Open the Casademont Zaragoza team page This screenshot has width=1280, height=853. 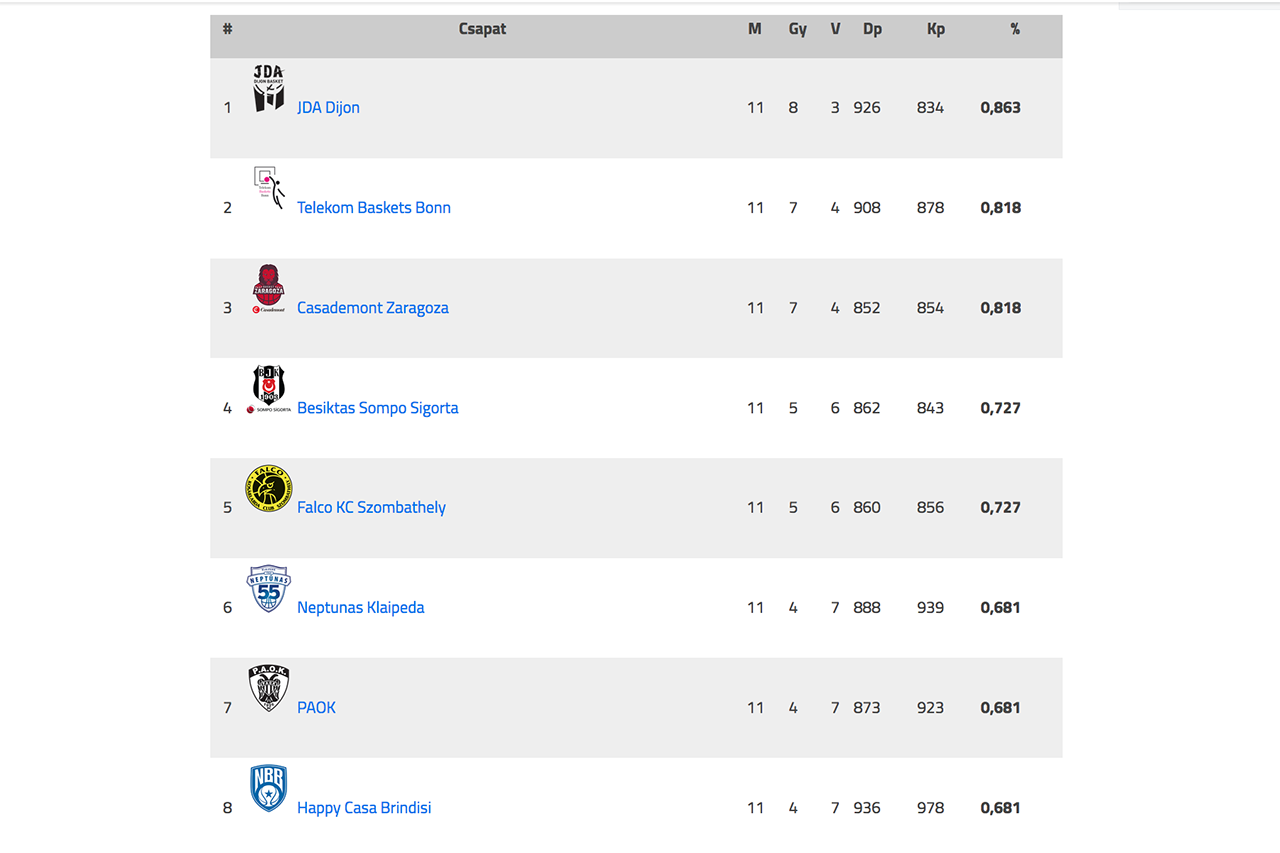373,308
